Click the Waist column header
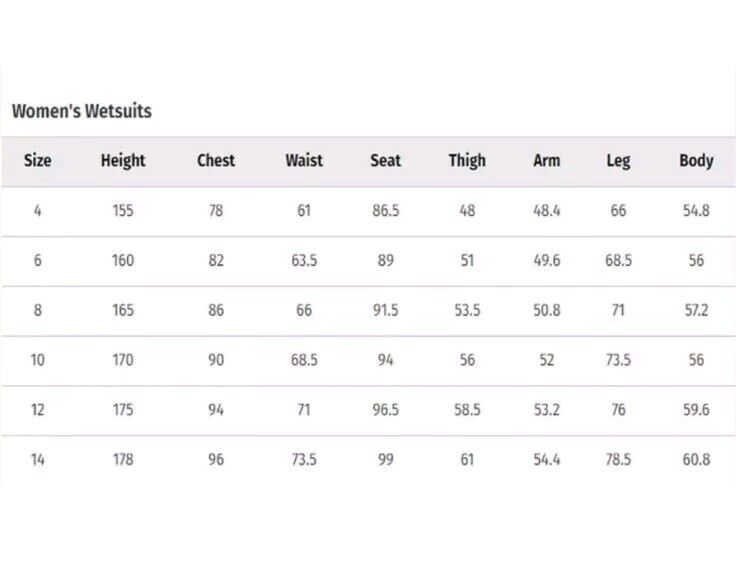This screenshot has width=736, height=566. (304, 161)
